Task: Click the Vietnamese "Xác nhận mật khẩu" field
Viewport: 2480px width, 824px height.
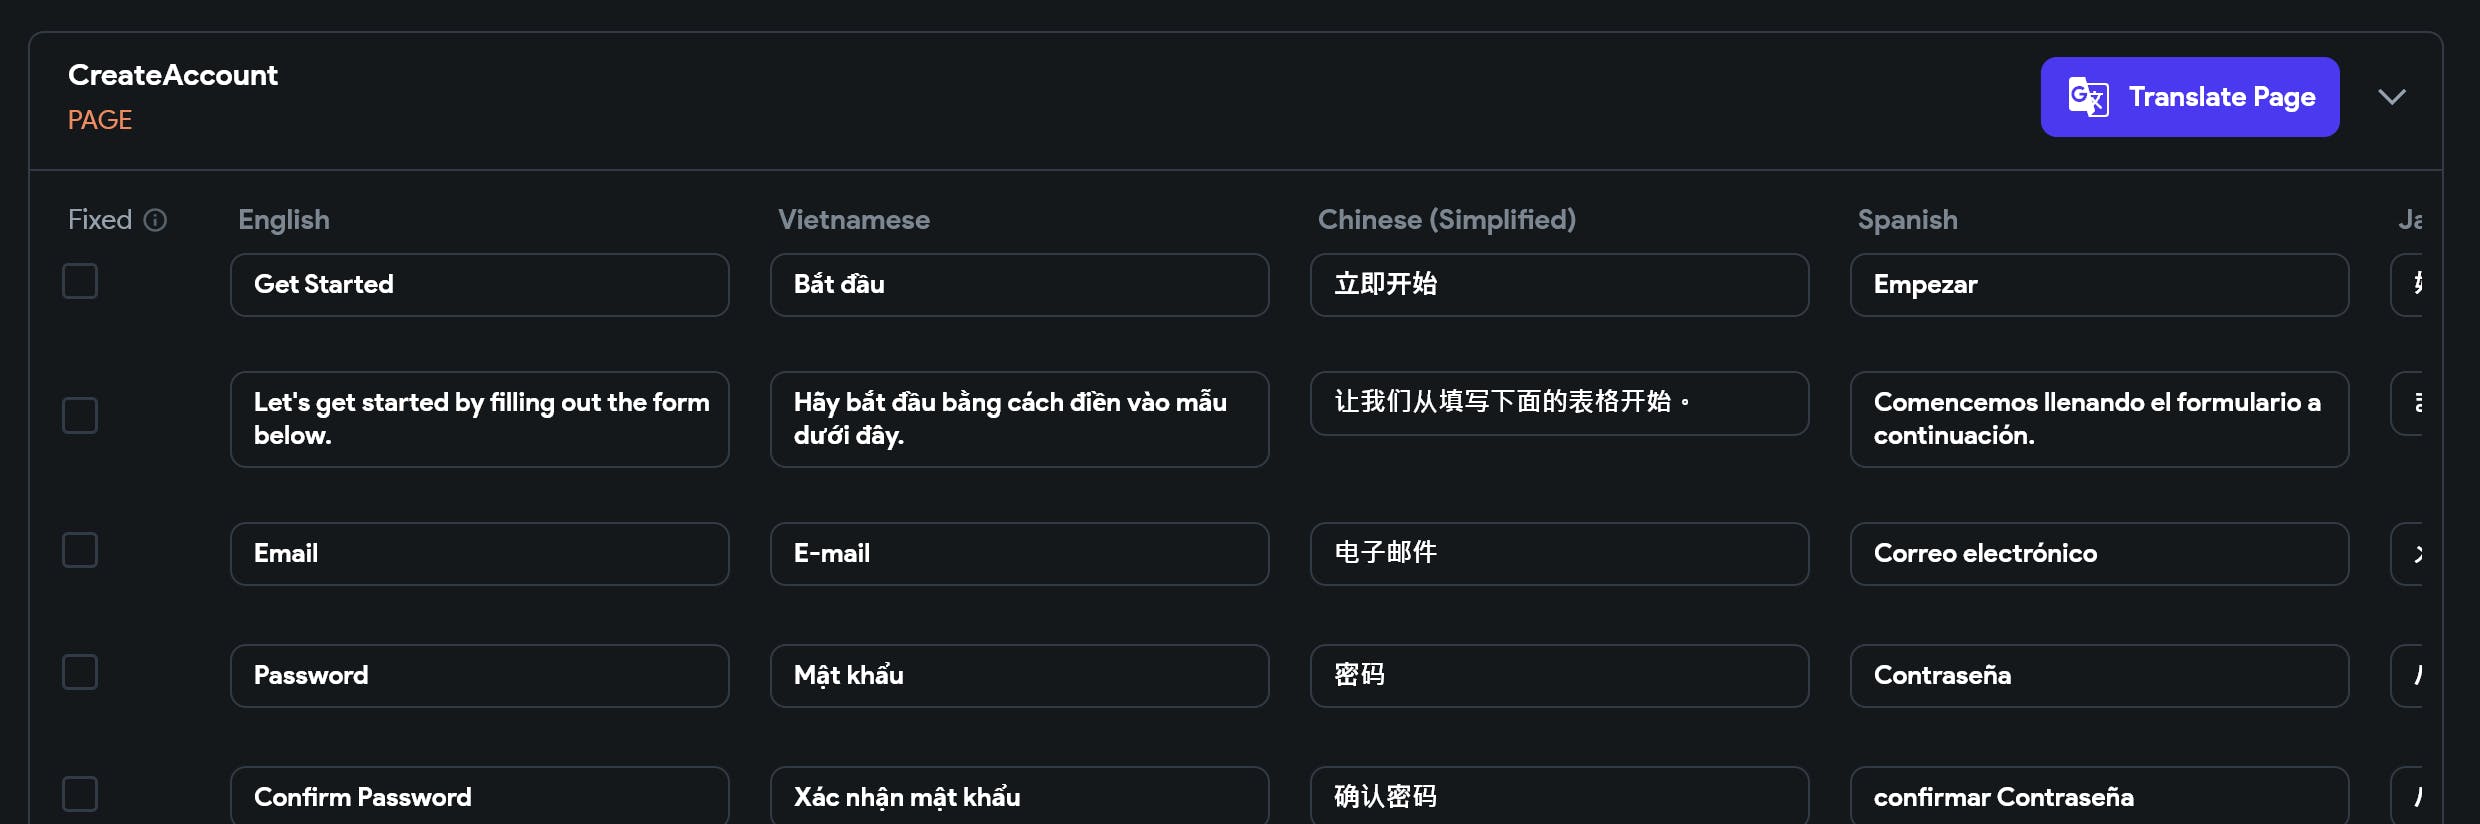Action: [x=1019, y=797]
